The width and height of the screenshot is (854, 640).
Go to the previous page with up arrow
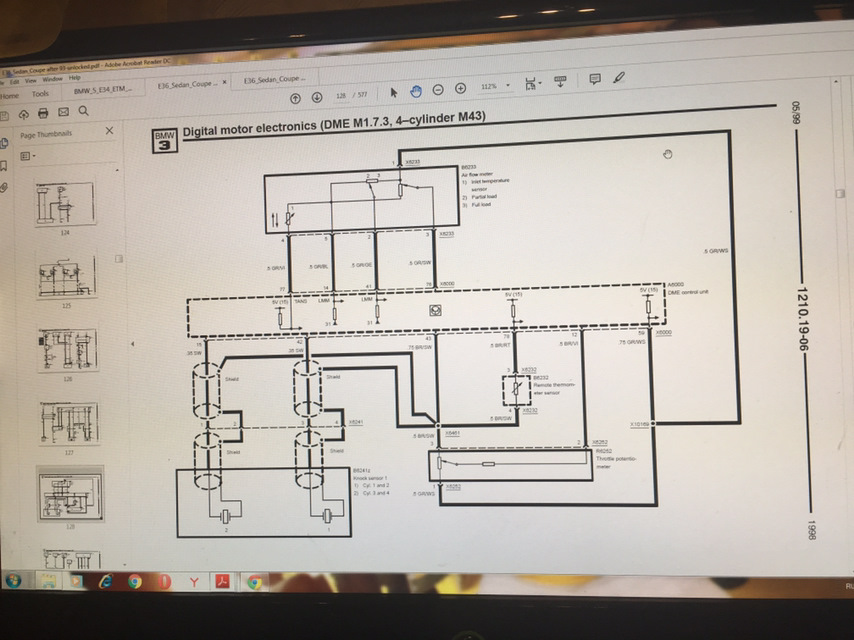(x=295, y=98)
